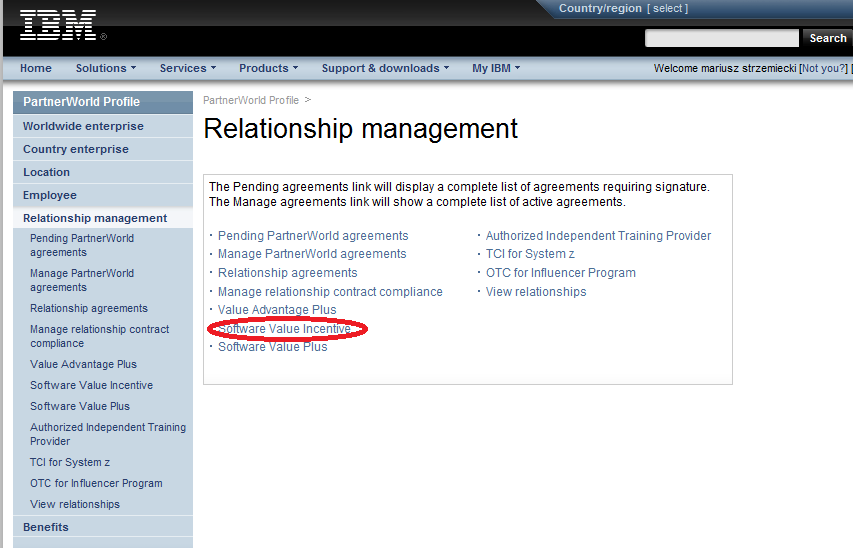Expand Support & downloads dropdown menu

pos(385,69)
